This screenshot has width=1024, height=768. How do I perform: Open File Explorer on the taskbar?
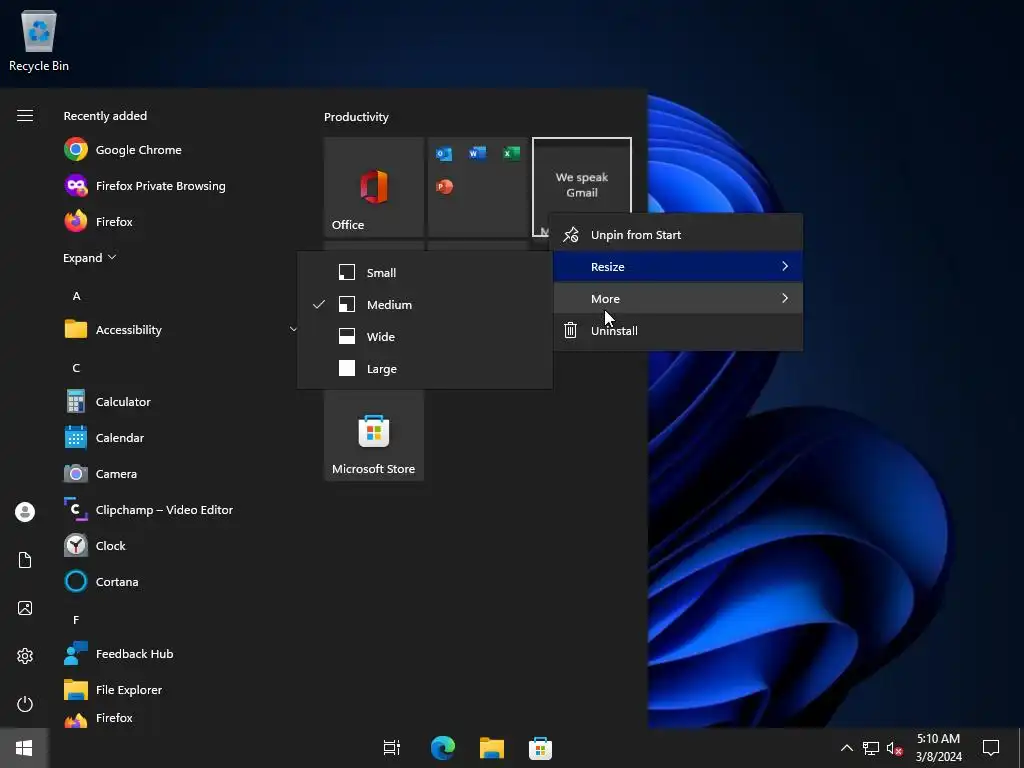(492, 748)
